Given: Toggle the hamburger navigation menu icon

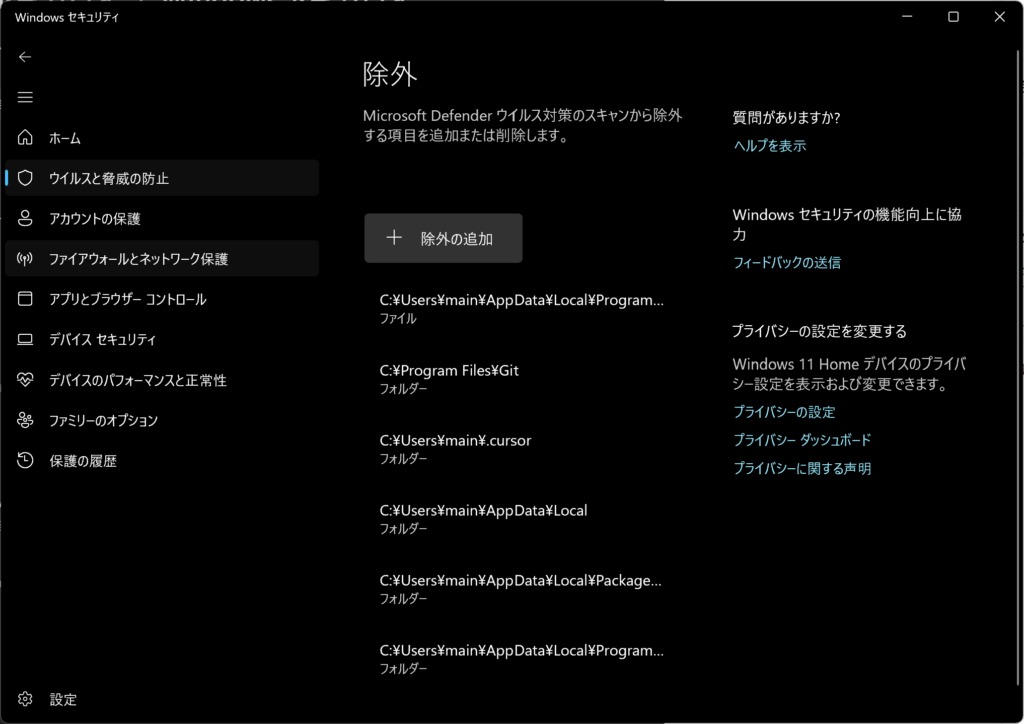Looking at the screenshot, I should (25, 97).
